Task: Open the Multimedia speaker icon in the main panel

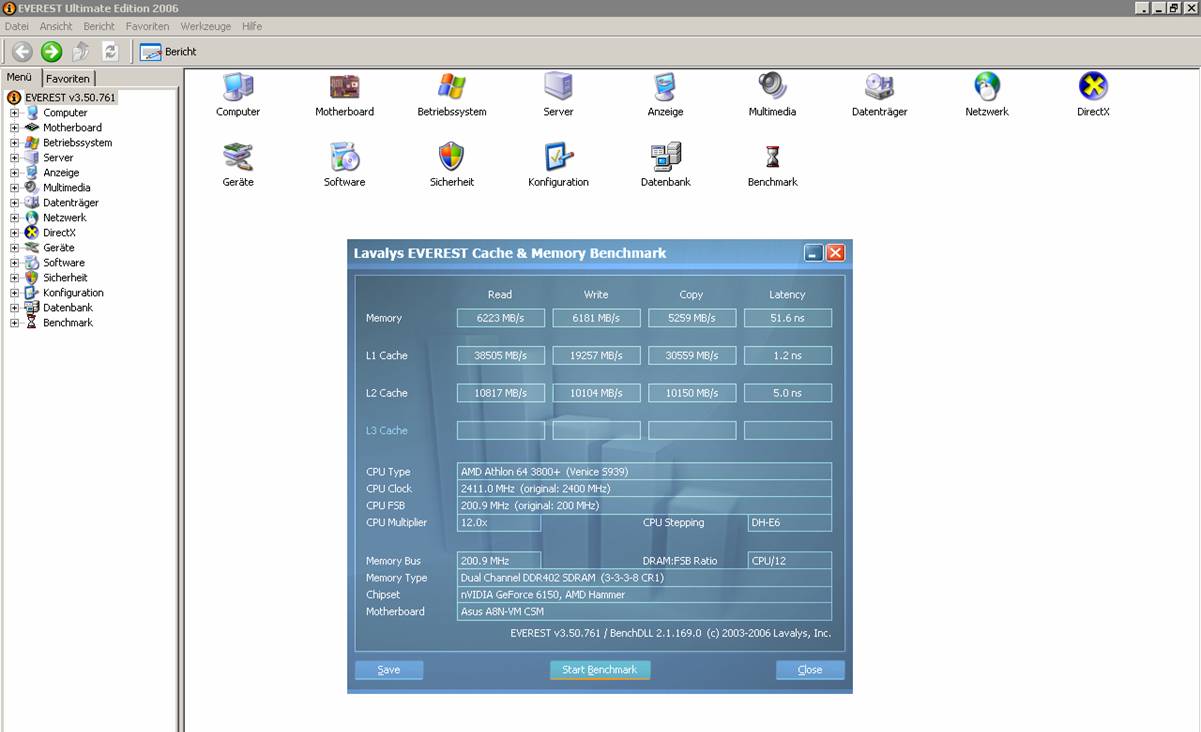Action: (772, 87)
